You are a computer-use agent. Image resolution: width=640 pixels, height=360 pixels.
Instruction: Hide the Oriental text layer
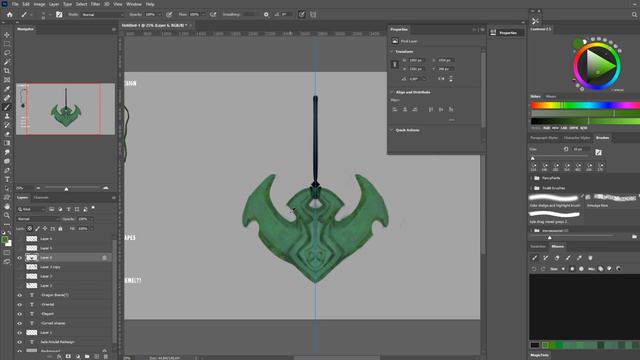pyautogui.click(x=19, y=304)
